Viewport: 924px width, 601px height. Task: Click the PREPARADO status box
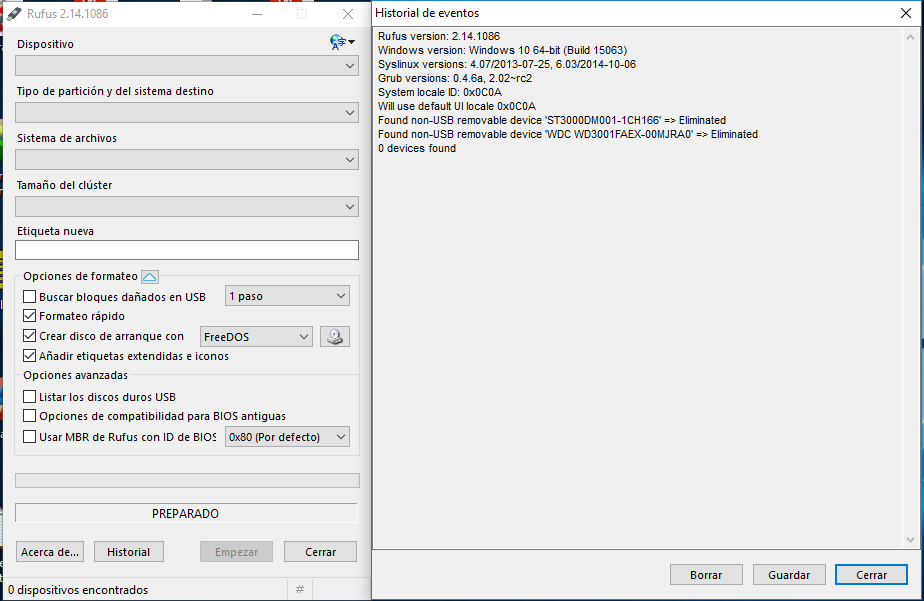[186, 513]
